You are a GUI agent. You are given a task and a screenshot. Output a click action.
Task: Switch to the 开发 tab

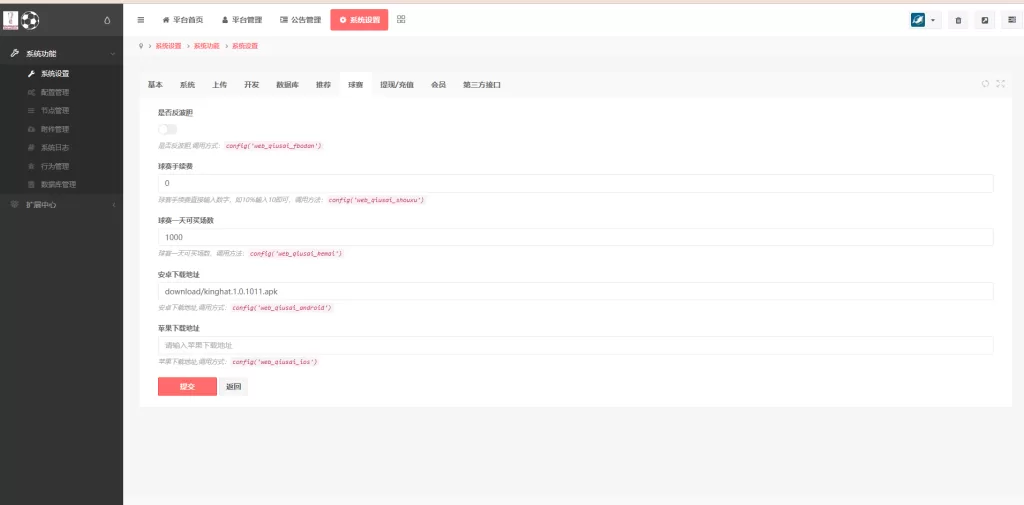(x=251, y=85)
